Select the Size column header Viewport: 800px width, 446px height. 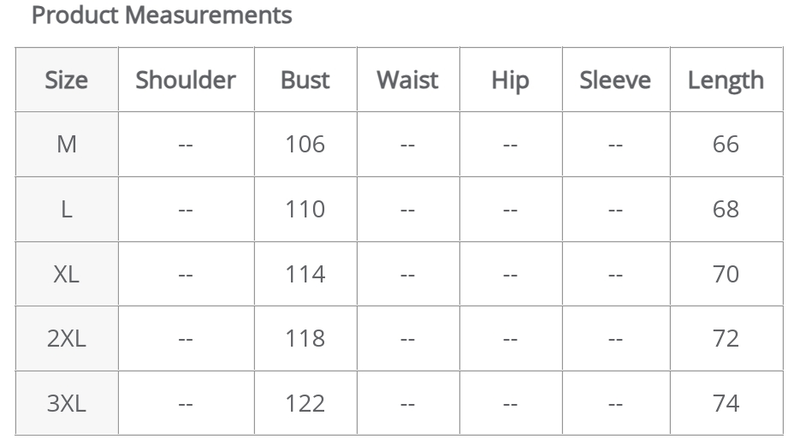[x=67, y=80]
